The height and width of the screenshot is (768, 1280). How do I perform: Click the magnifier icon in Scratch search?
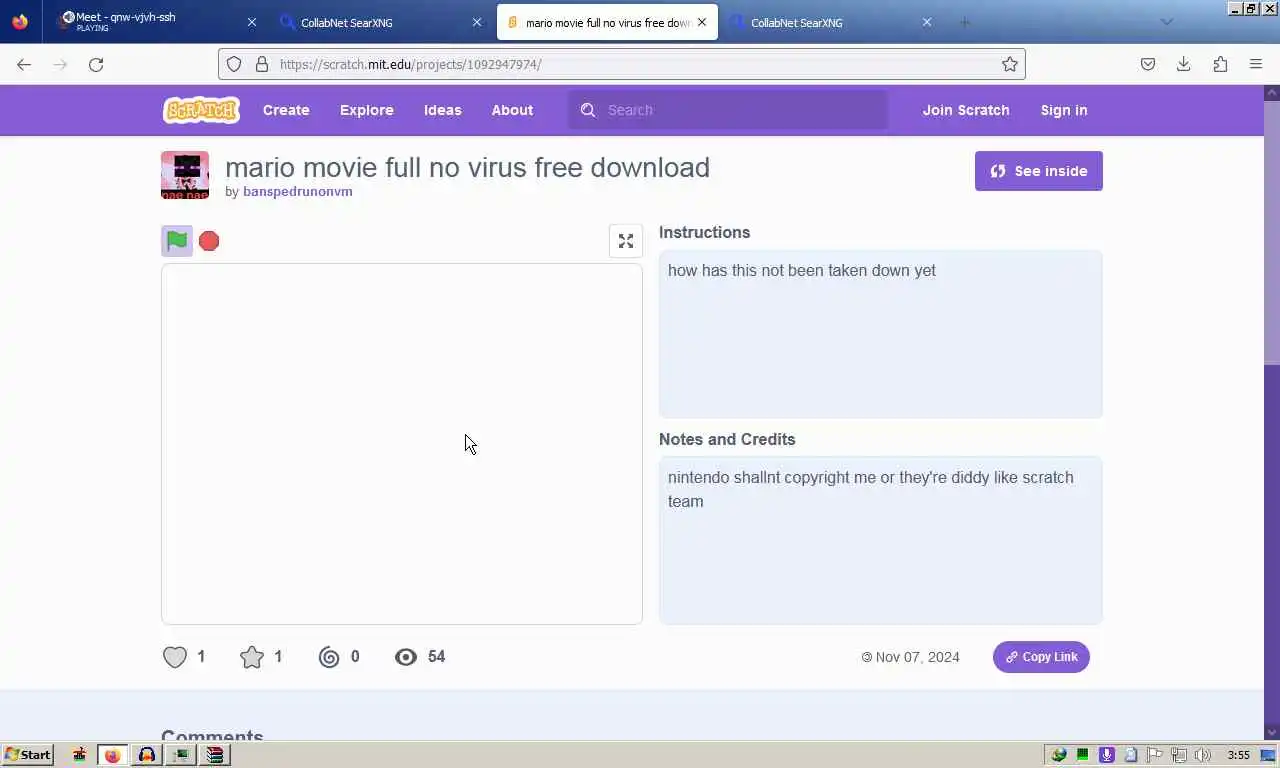(x=588, y=110)
